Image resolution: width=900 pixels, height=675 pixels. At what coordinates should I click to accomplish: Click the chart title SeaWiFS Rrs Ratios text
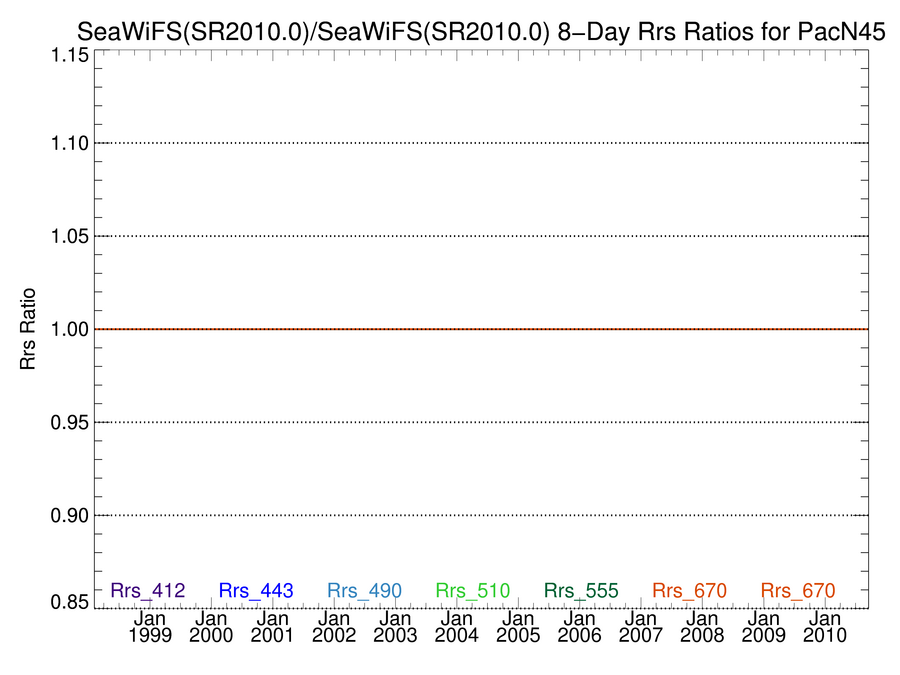pos(481,32)
